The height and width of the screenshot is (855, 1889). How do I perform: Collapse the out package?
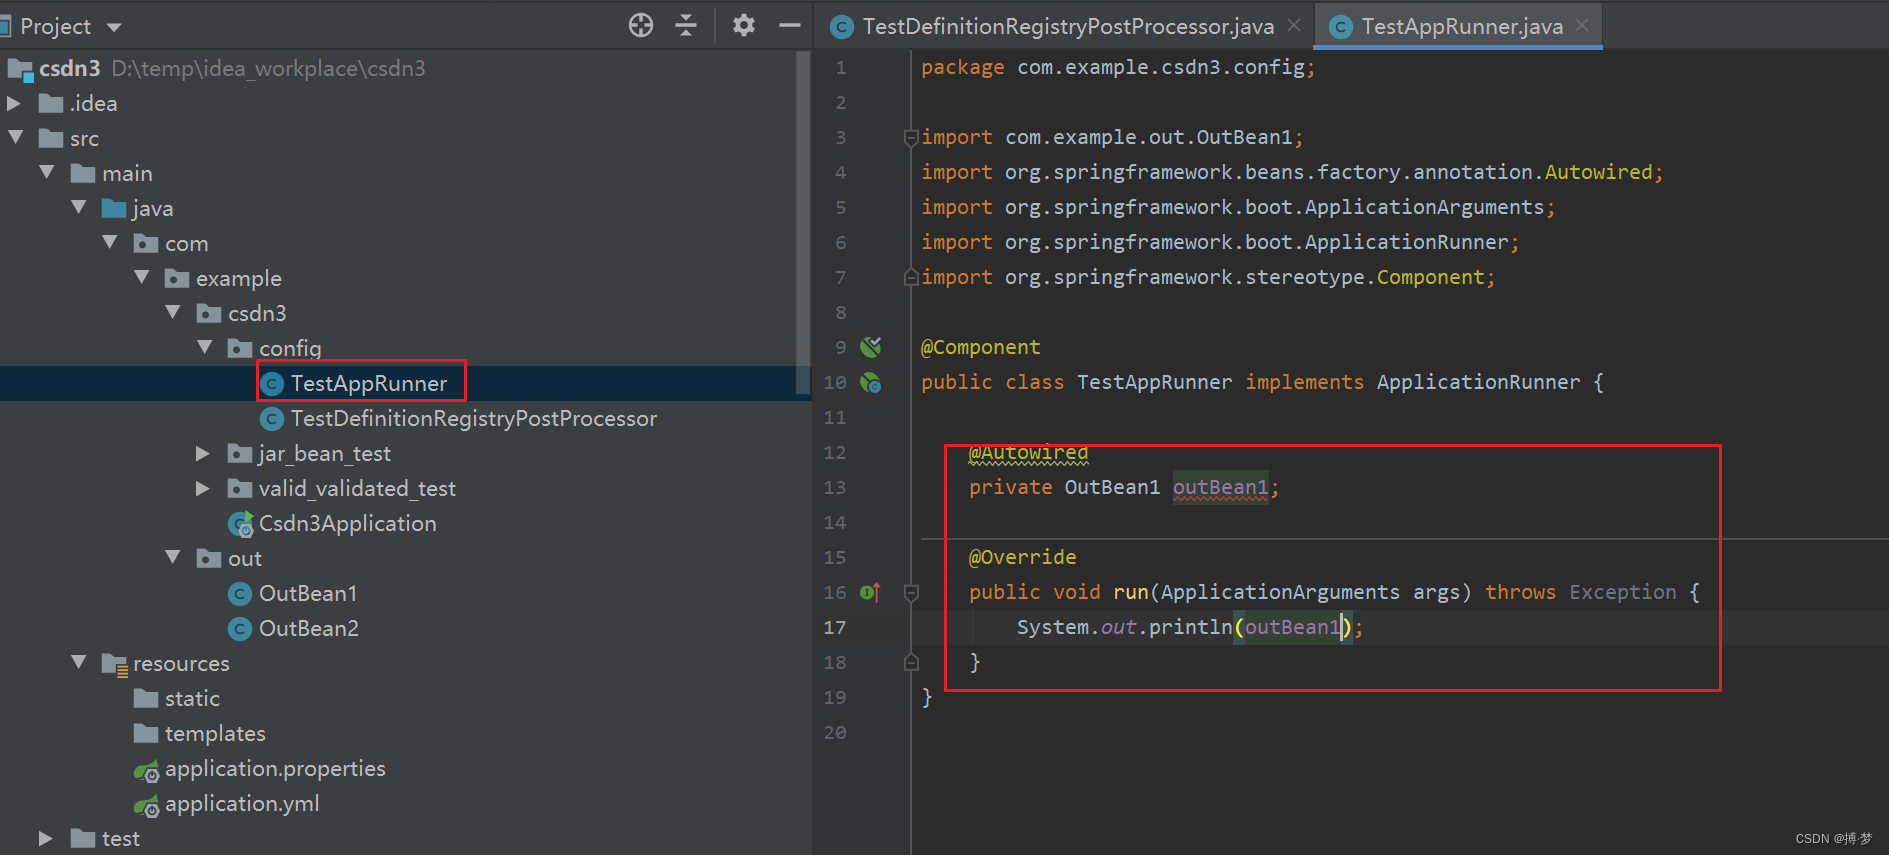click(x=173, y=557)
